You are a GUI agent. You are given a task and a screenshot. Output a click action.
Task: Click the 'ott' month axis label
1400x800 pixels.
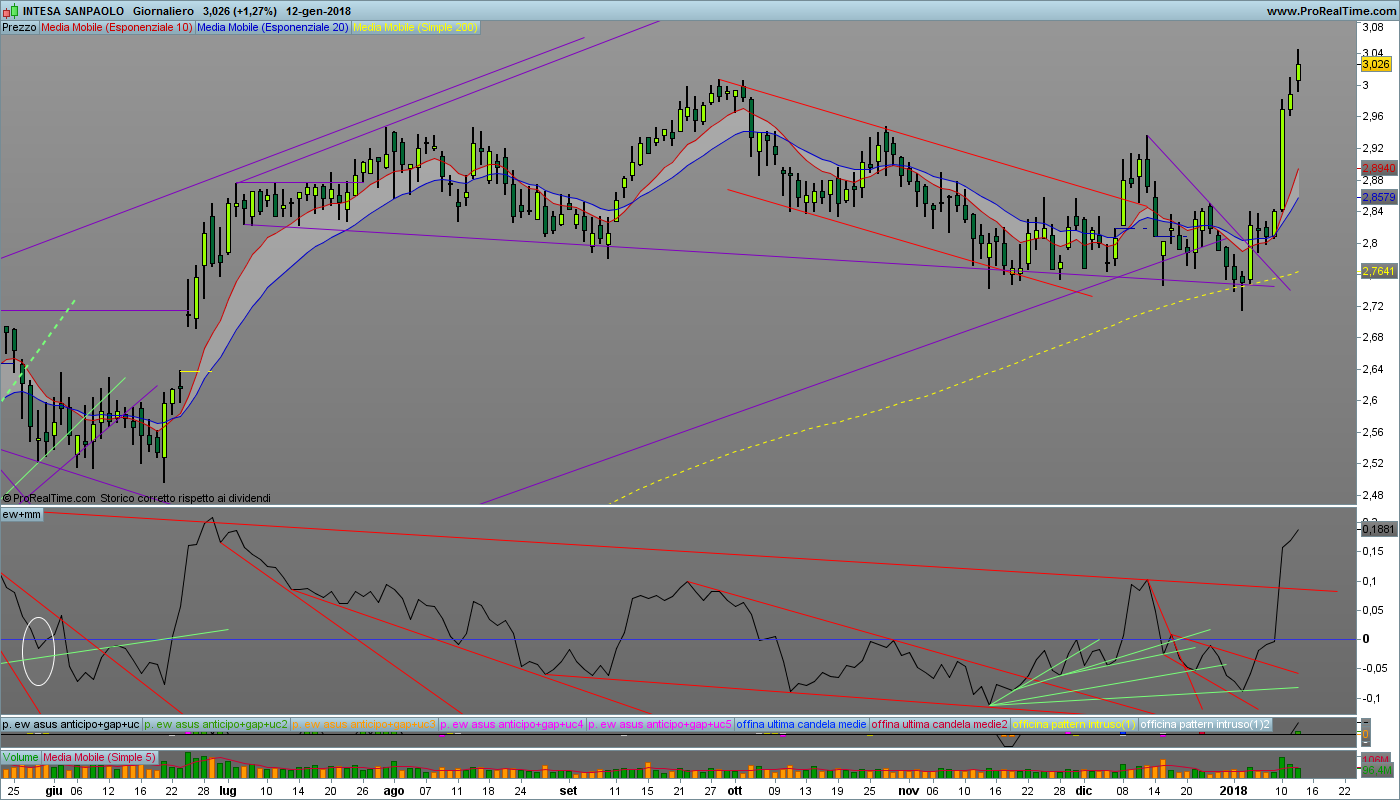click(x=735, y=789)
